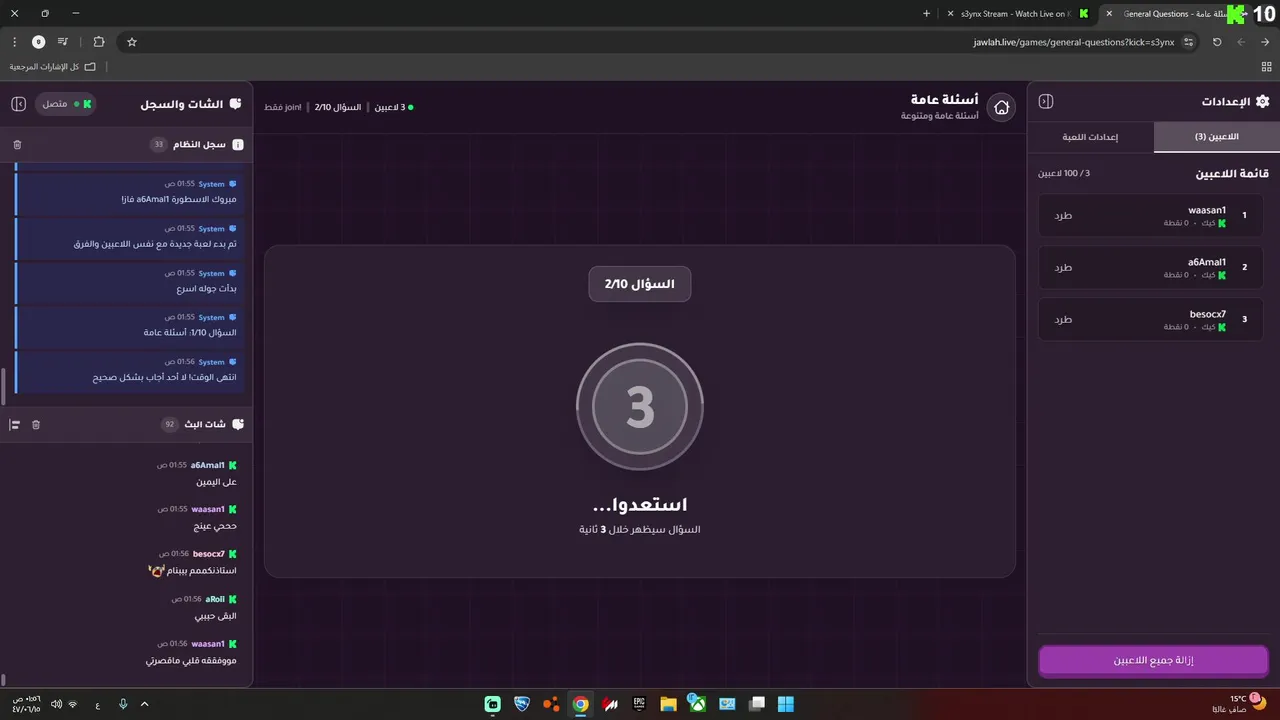This screenshot has width=1280, height=720.
Task: Open the weather widget showing 15°C
Action: [x=1240, y=704]
